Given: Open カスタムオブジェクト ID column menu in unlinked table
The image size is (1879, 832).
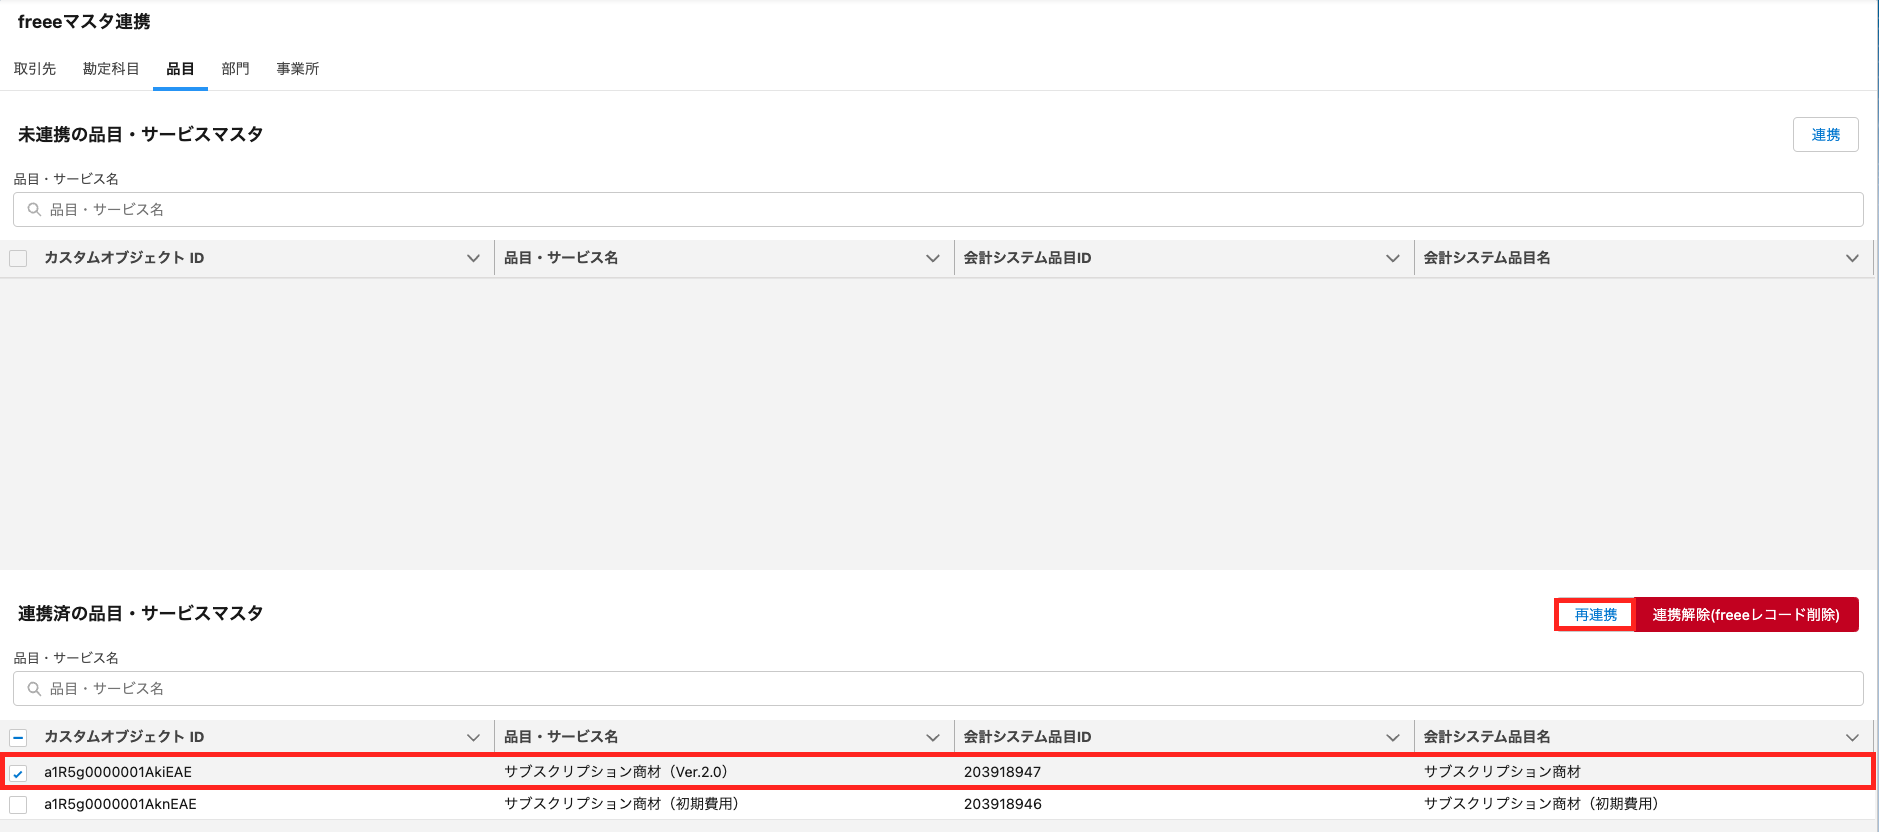Looking at the screenshot, I should coord(473,259).
